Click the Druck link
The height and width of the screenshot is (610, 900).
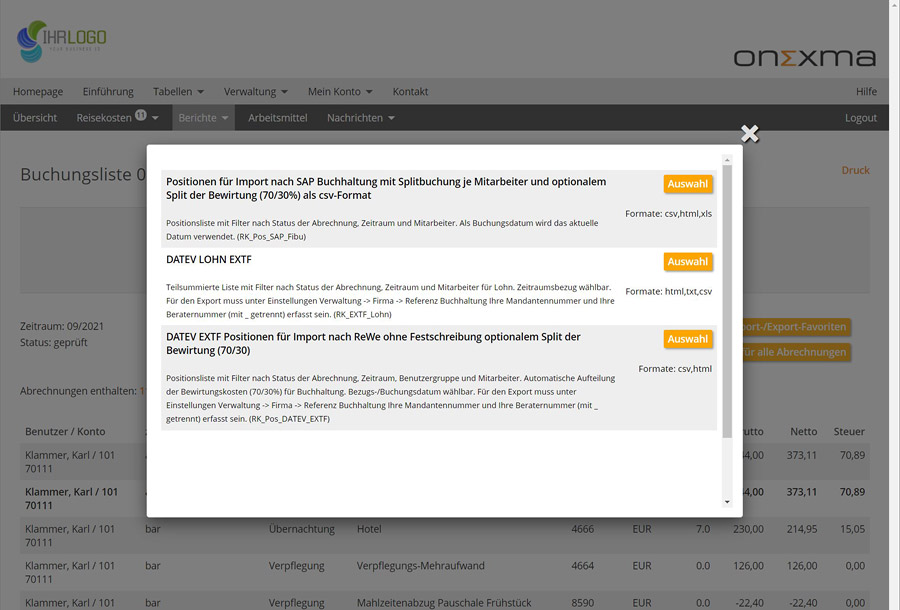click(856, 170)
